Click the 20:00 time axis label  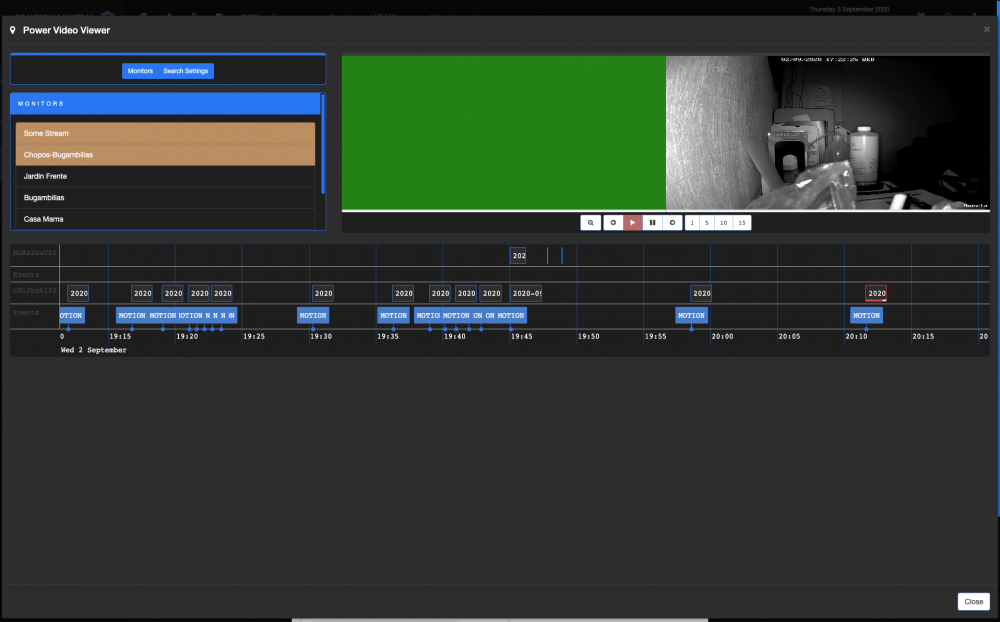click(x=722, y=337)
